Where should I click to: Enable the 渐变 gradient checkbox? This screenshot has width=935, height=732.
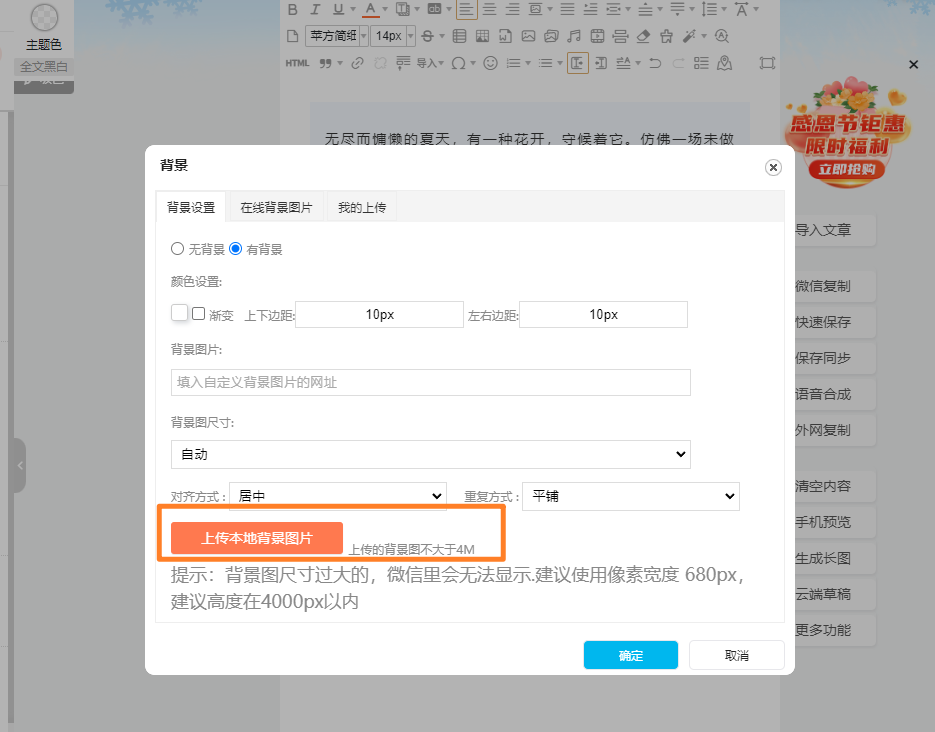[x=199, y=314]
